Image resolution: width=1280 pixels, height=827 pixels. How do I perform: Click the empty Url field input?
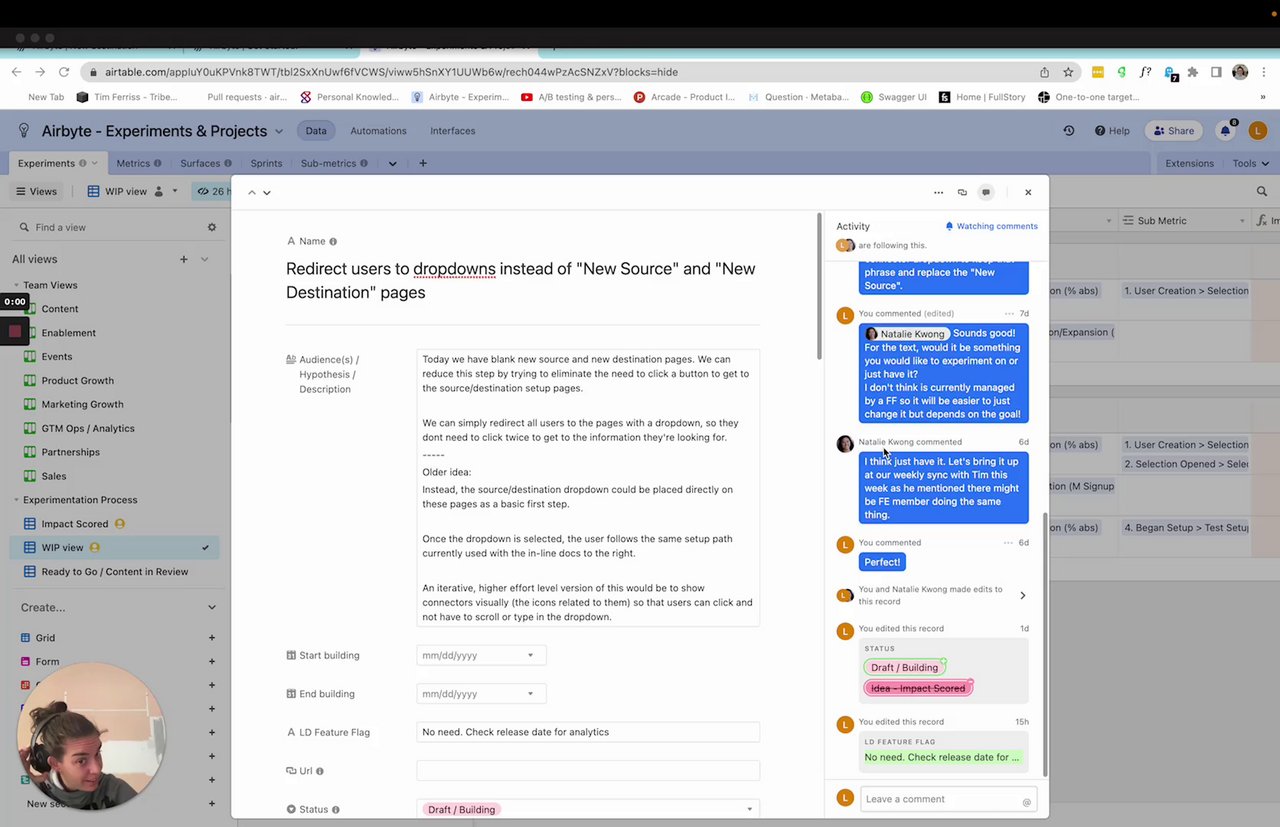(x=588, y=771)
